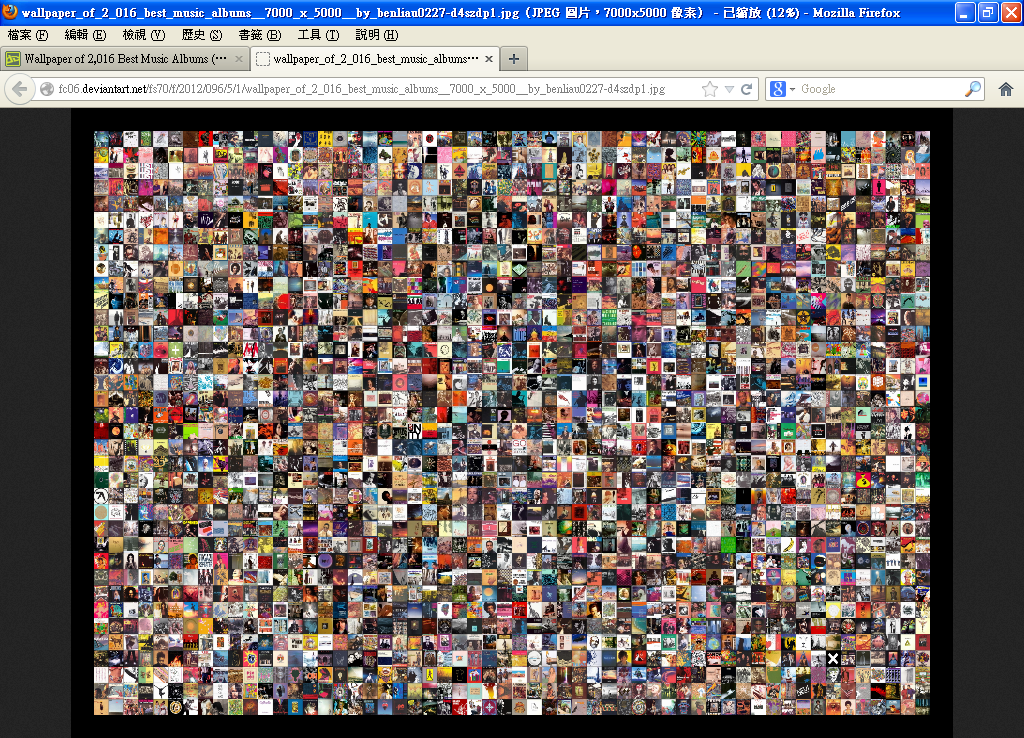Close the active wallpaper jpg tab
The width and height of the screenshot is (1024, 738).
point(489,59)
